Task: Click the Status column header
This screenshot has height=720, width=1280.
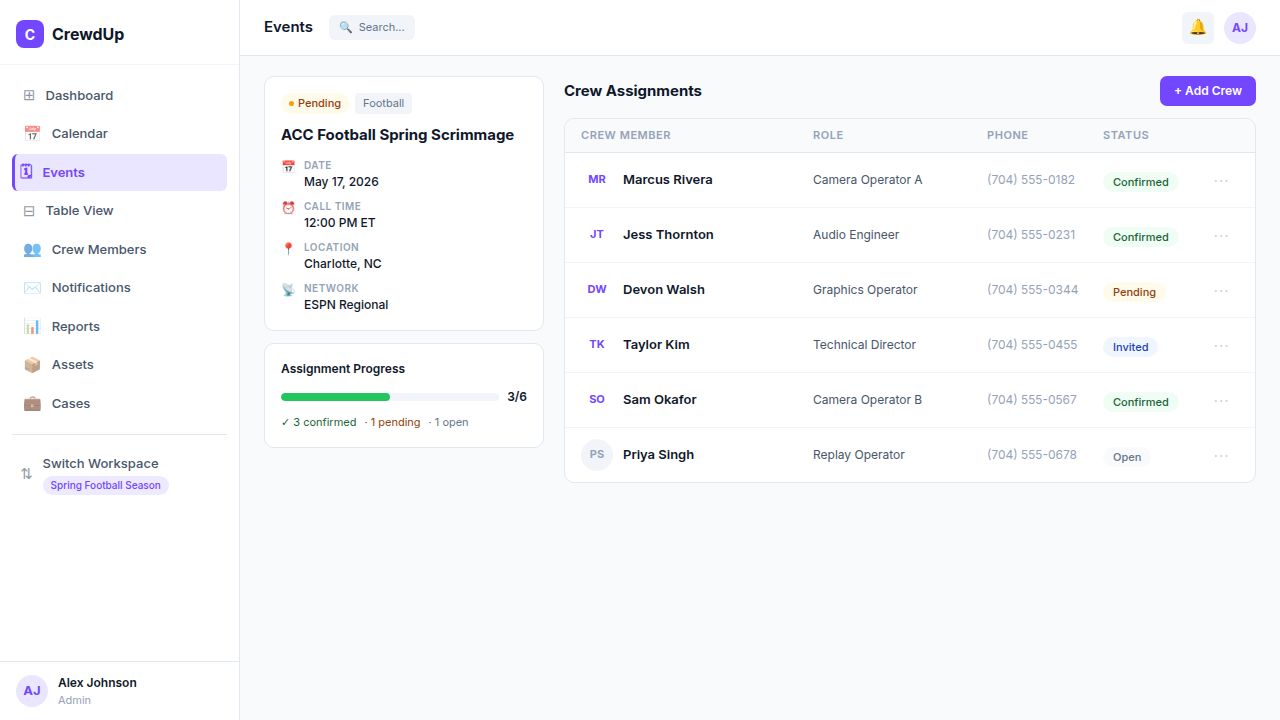Action: pyautogui.click(x=1126, y=136)
